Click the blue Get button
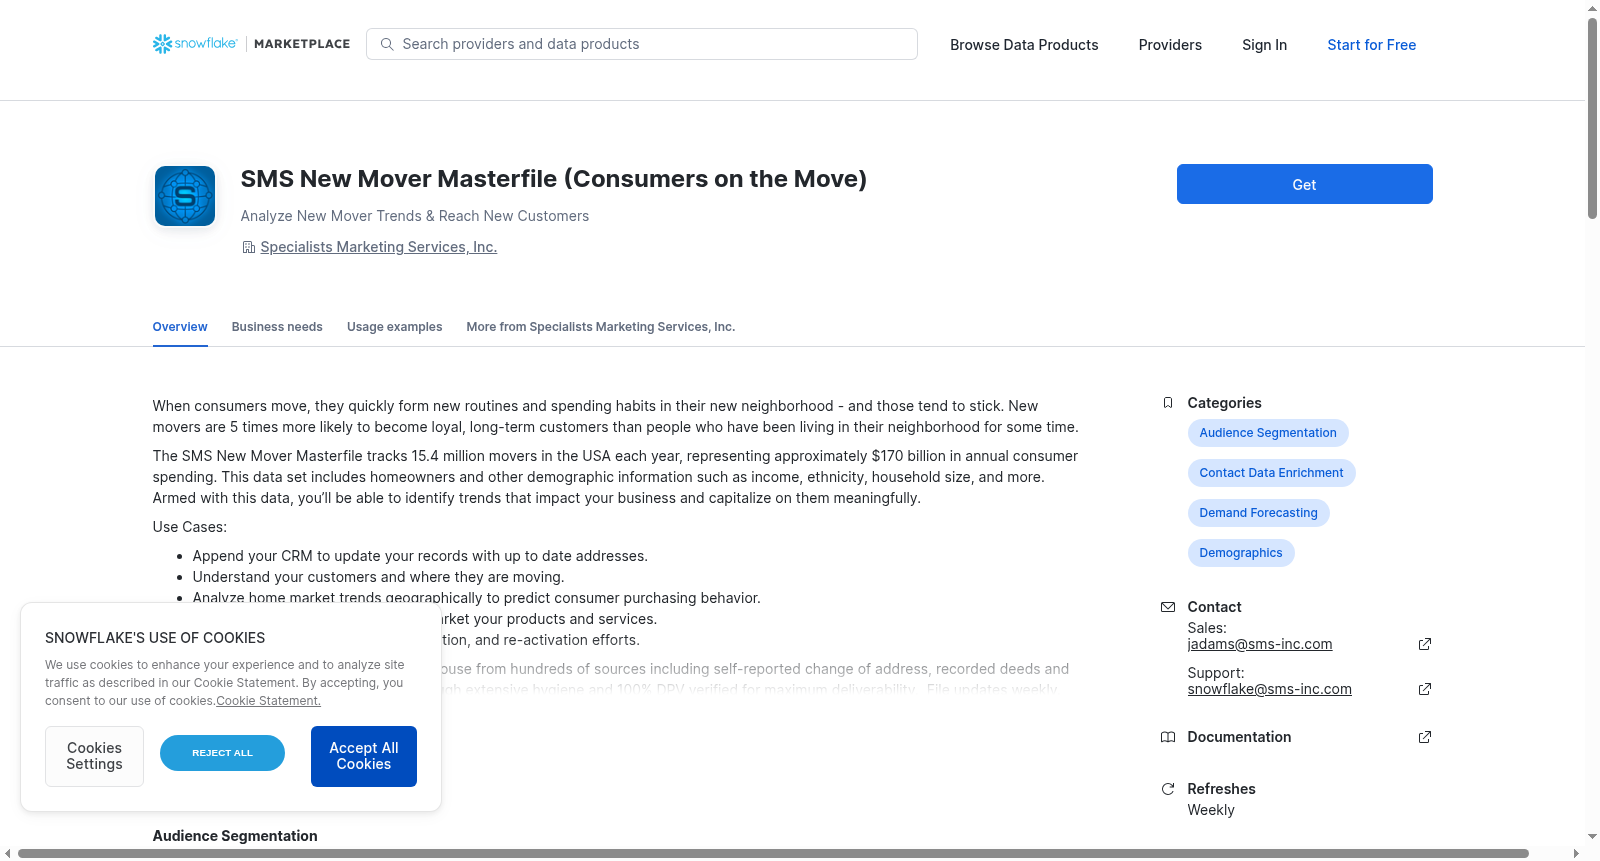This screenshot has height=861, width=1600. coord(1304,184)
